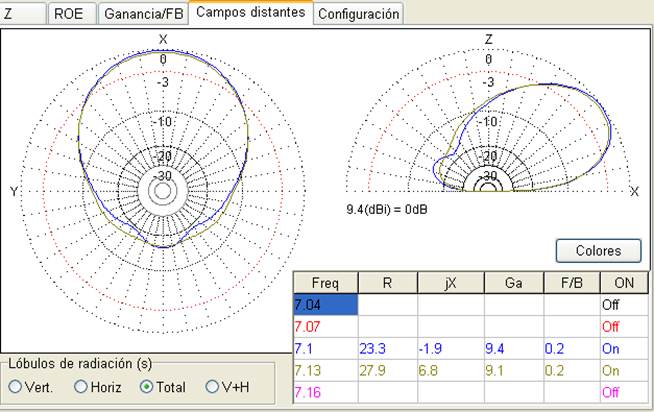Go to the Configuración tab

(x=358, y=14)
